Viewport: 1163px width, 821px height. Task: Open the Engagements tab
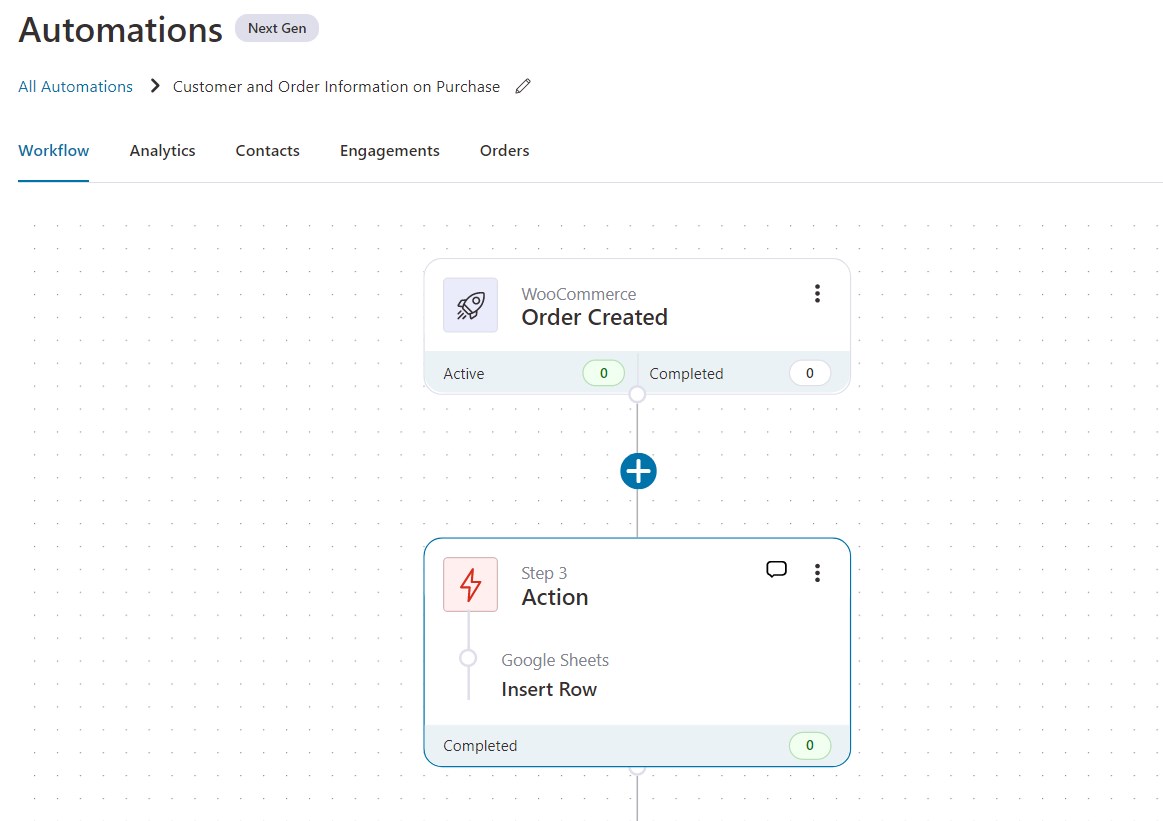coord(389,150)
